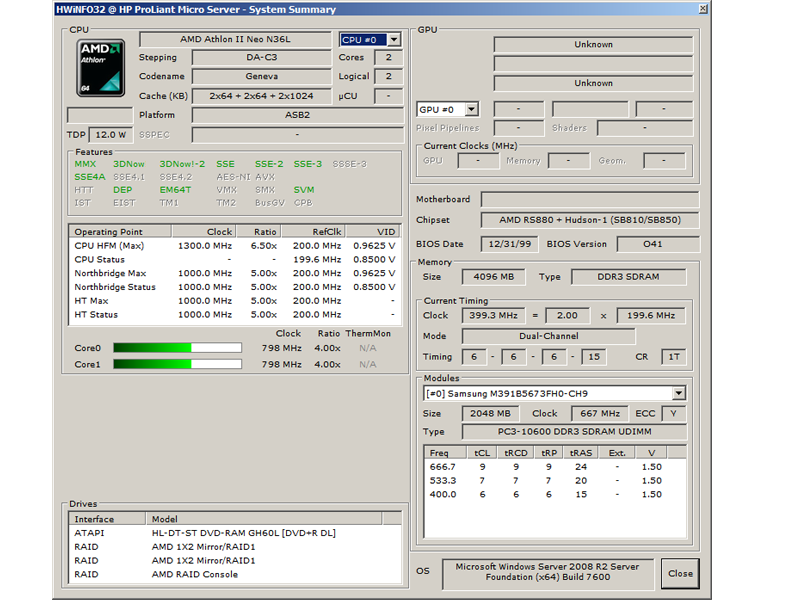Click the CR 1T field
The image size is (800, 600).
point(674,357)
